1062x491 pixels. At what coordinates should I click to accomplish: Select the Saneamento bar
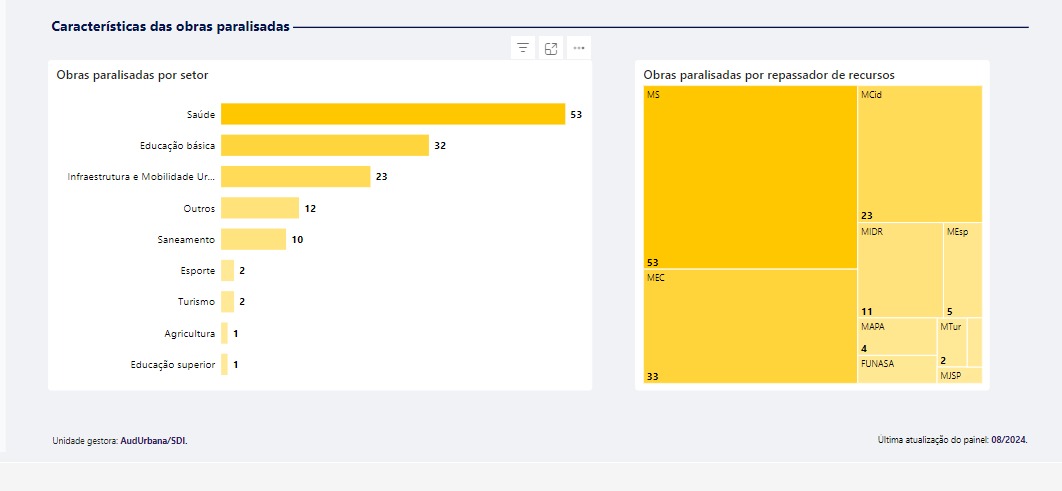pyautogui.click(x=253, y=239)
